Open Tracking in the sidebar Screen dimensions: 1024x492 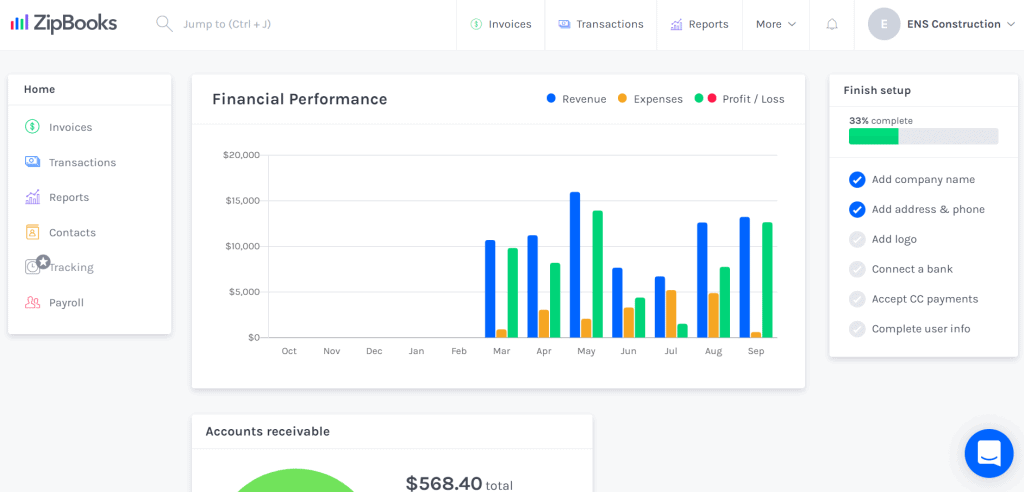click(x=71, y=267)
